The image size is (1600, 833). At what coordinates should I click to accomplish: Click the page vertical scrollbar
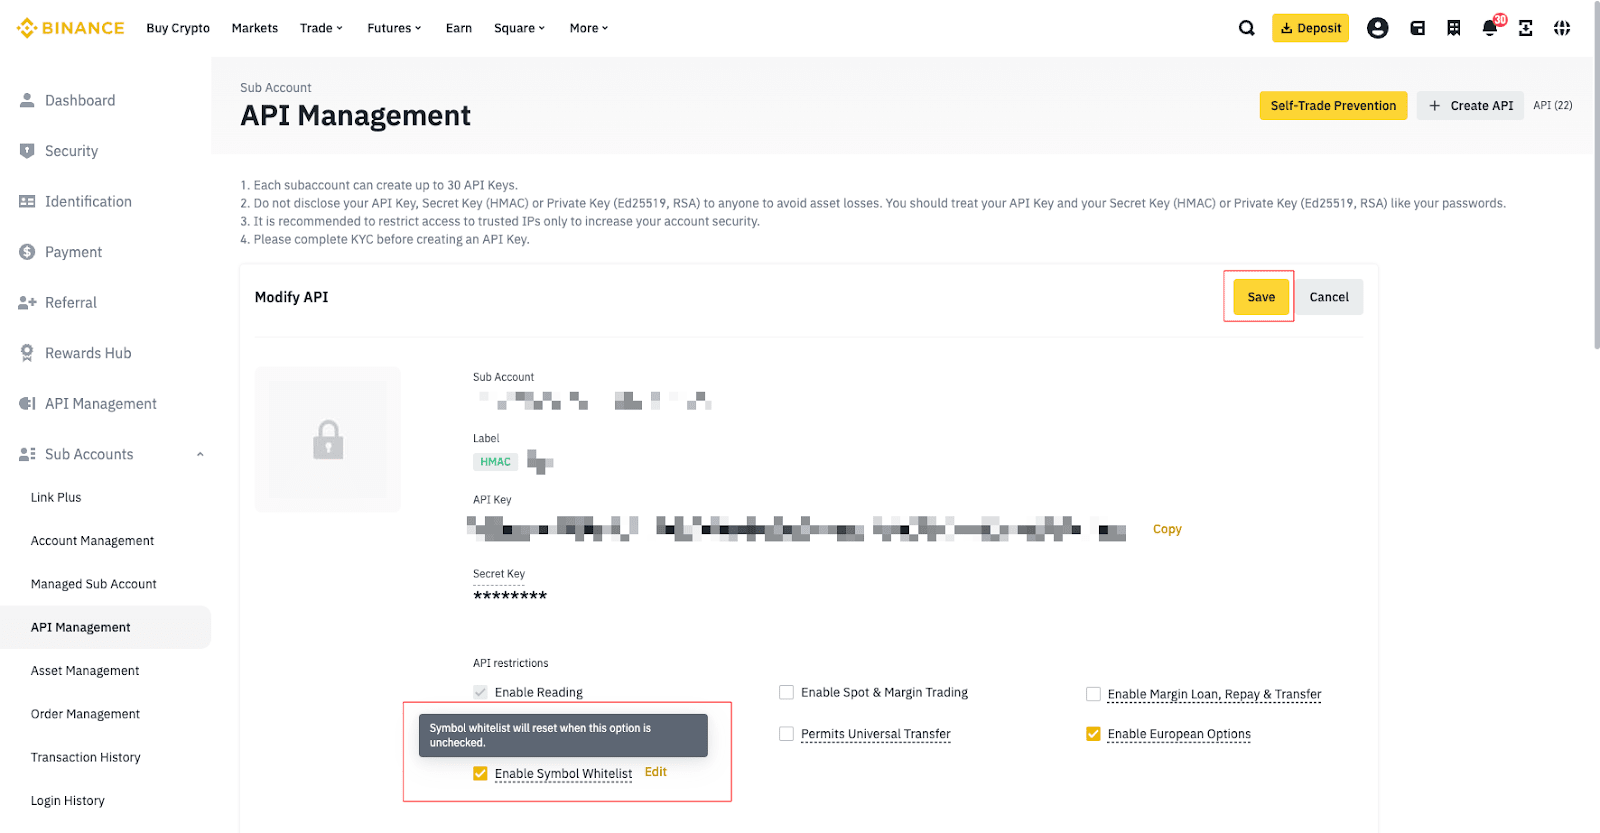(1596, 200)
